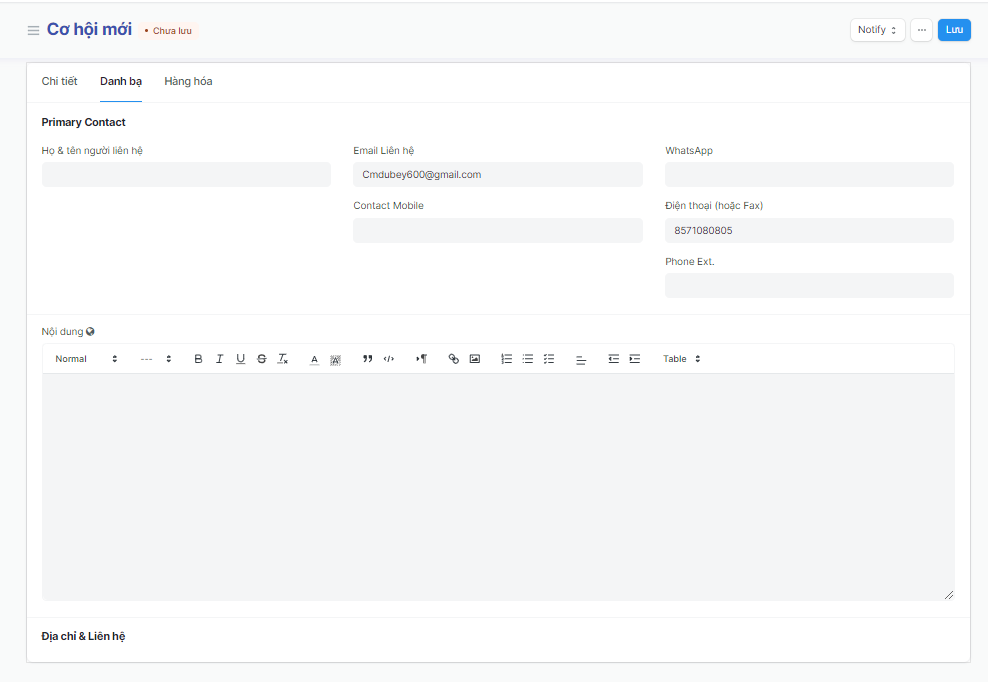Toggle right-to-left text direction
This screenshot has width=988, height=682.
coord(421,359)
